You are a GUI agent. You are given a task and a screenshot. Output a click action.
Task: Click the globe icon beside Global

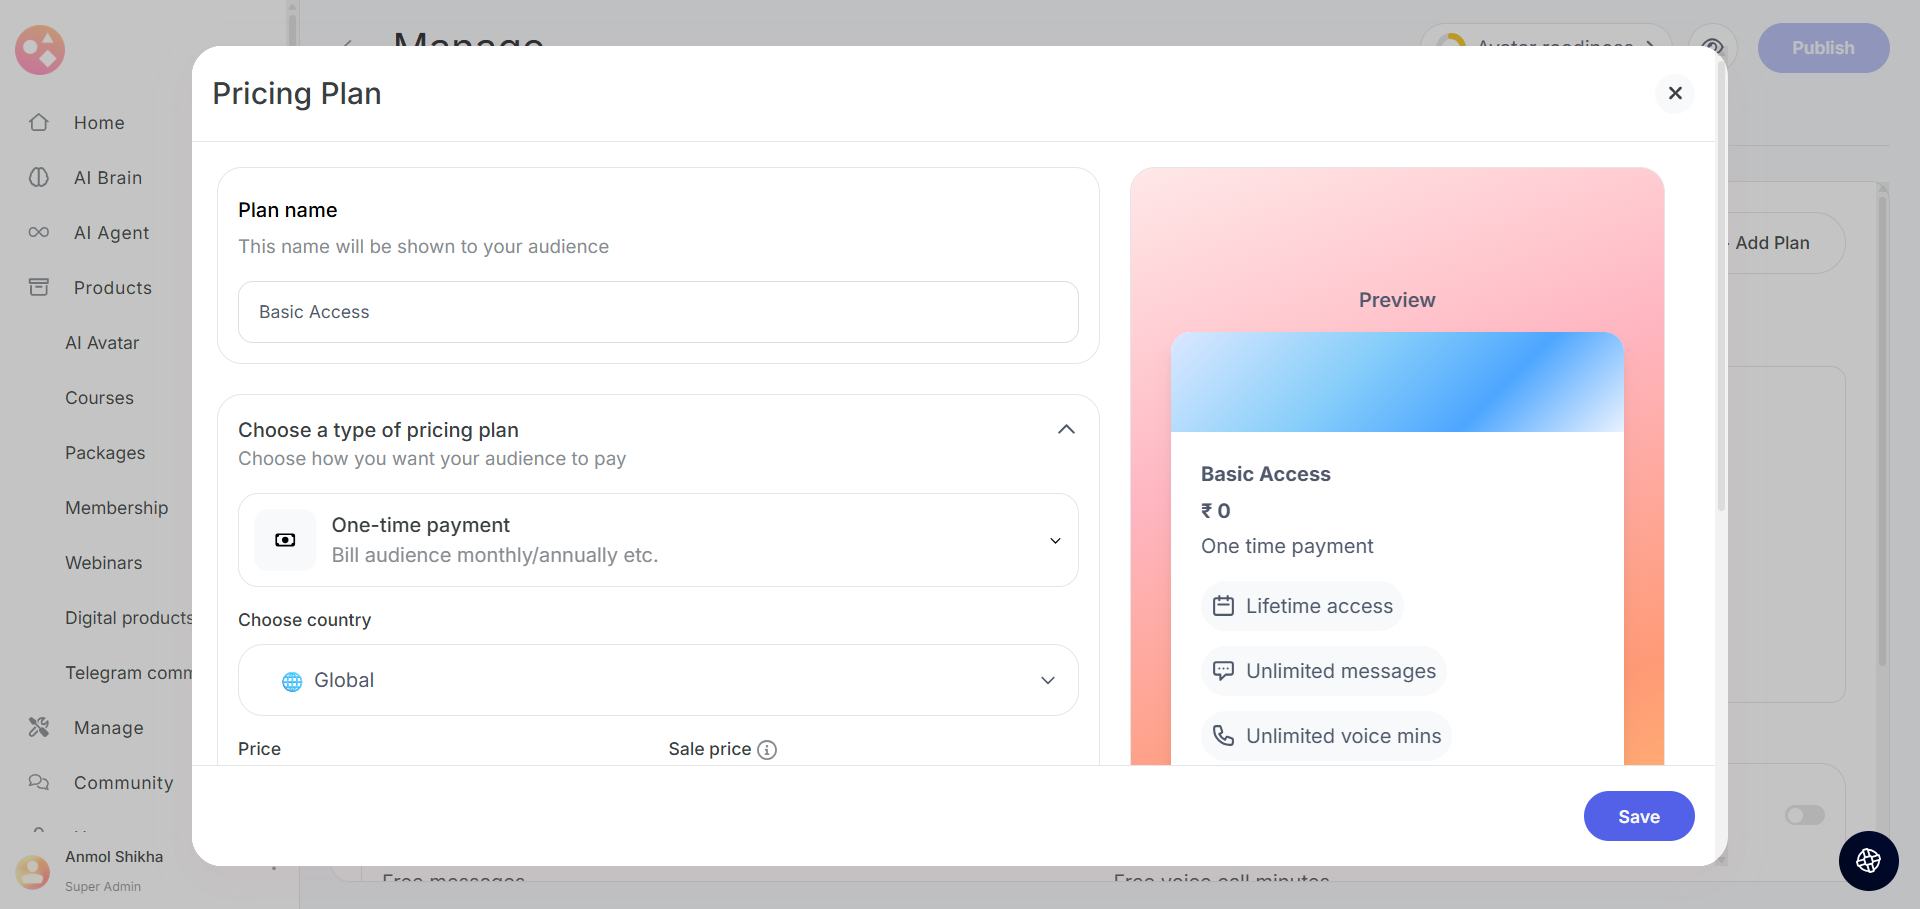point(292,681)
